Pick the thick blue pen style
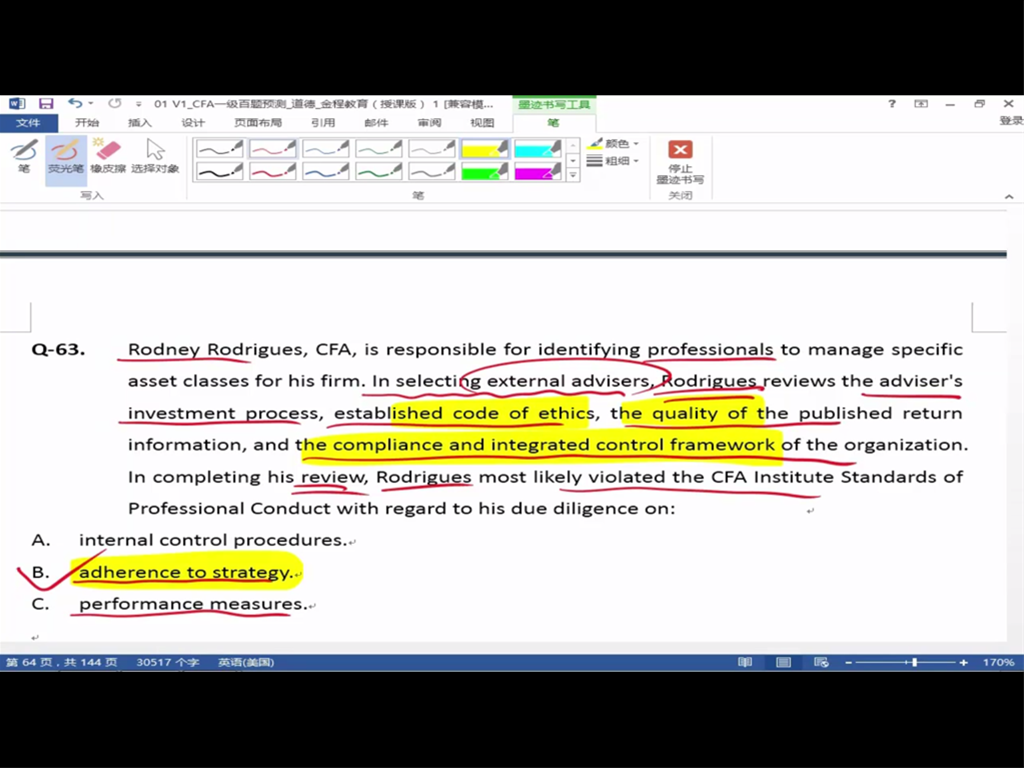1024x768 pixels. (325, 172)
